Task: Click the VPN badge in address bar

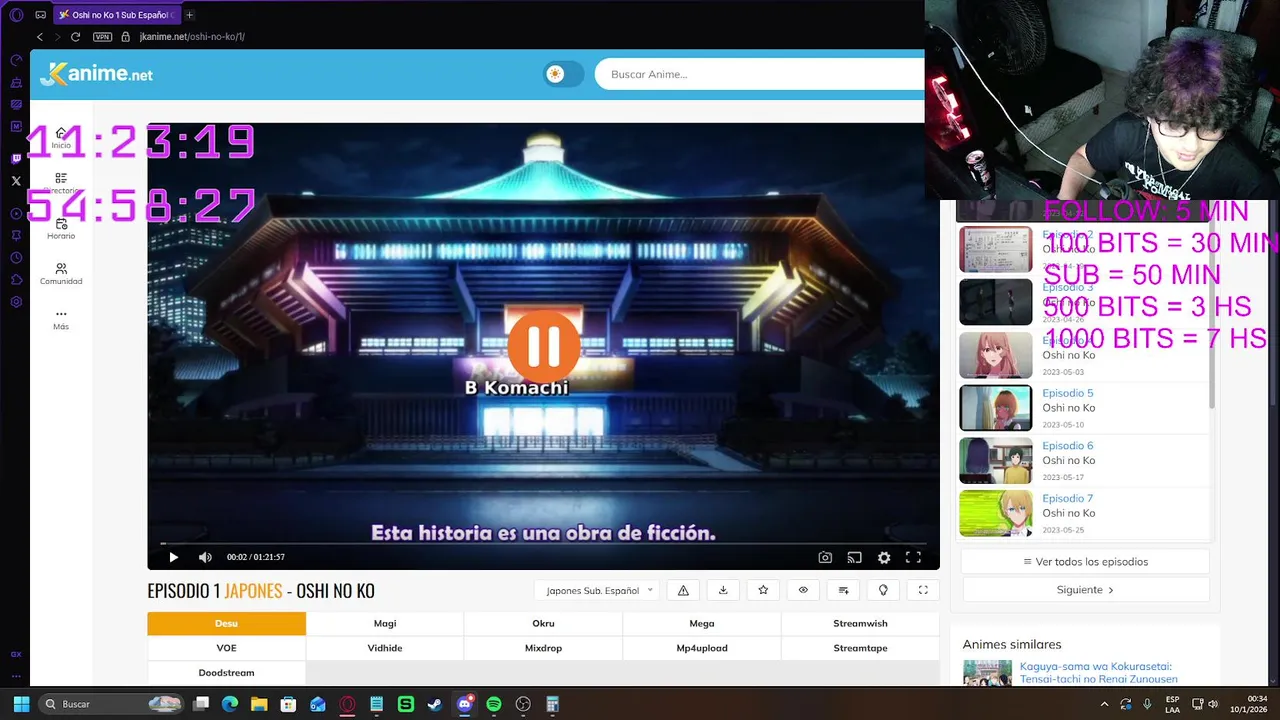Action: click(x=102, y=37)
